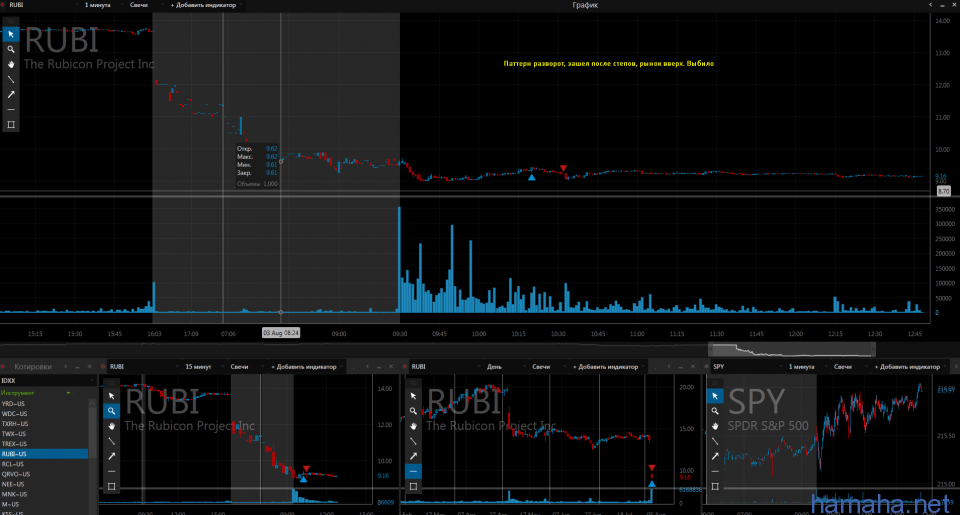
Task: Click the Котировки panel title
Action: tap(33, 367)
